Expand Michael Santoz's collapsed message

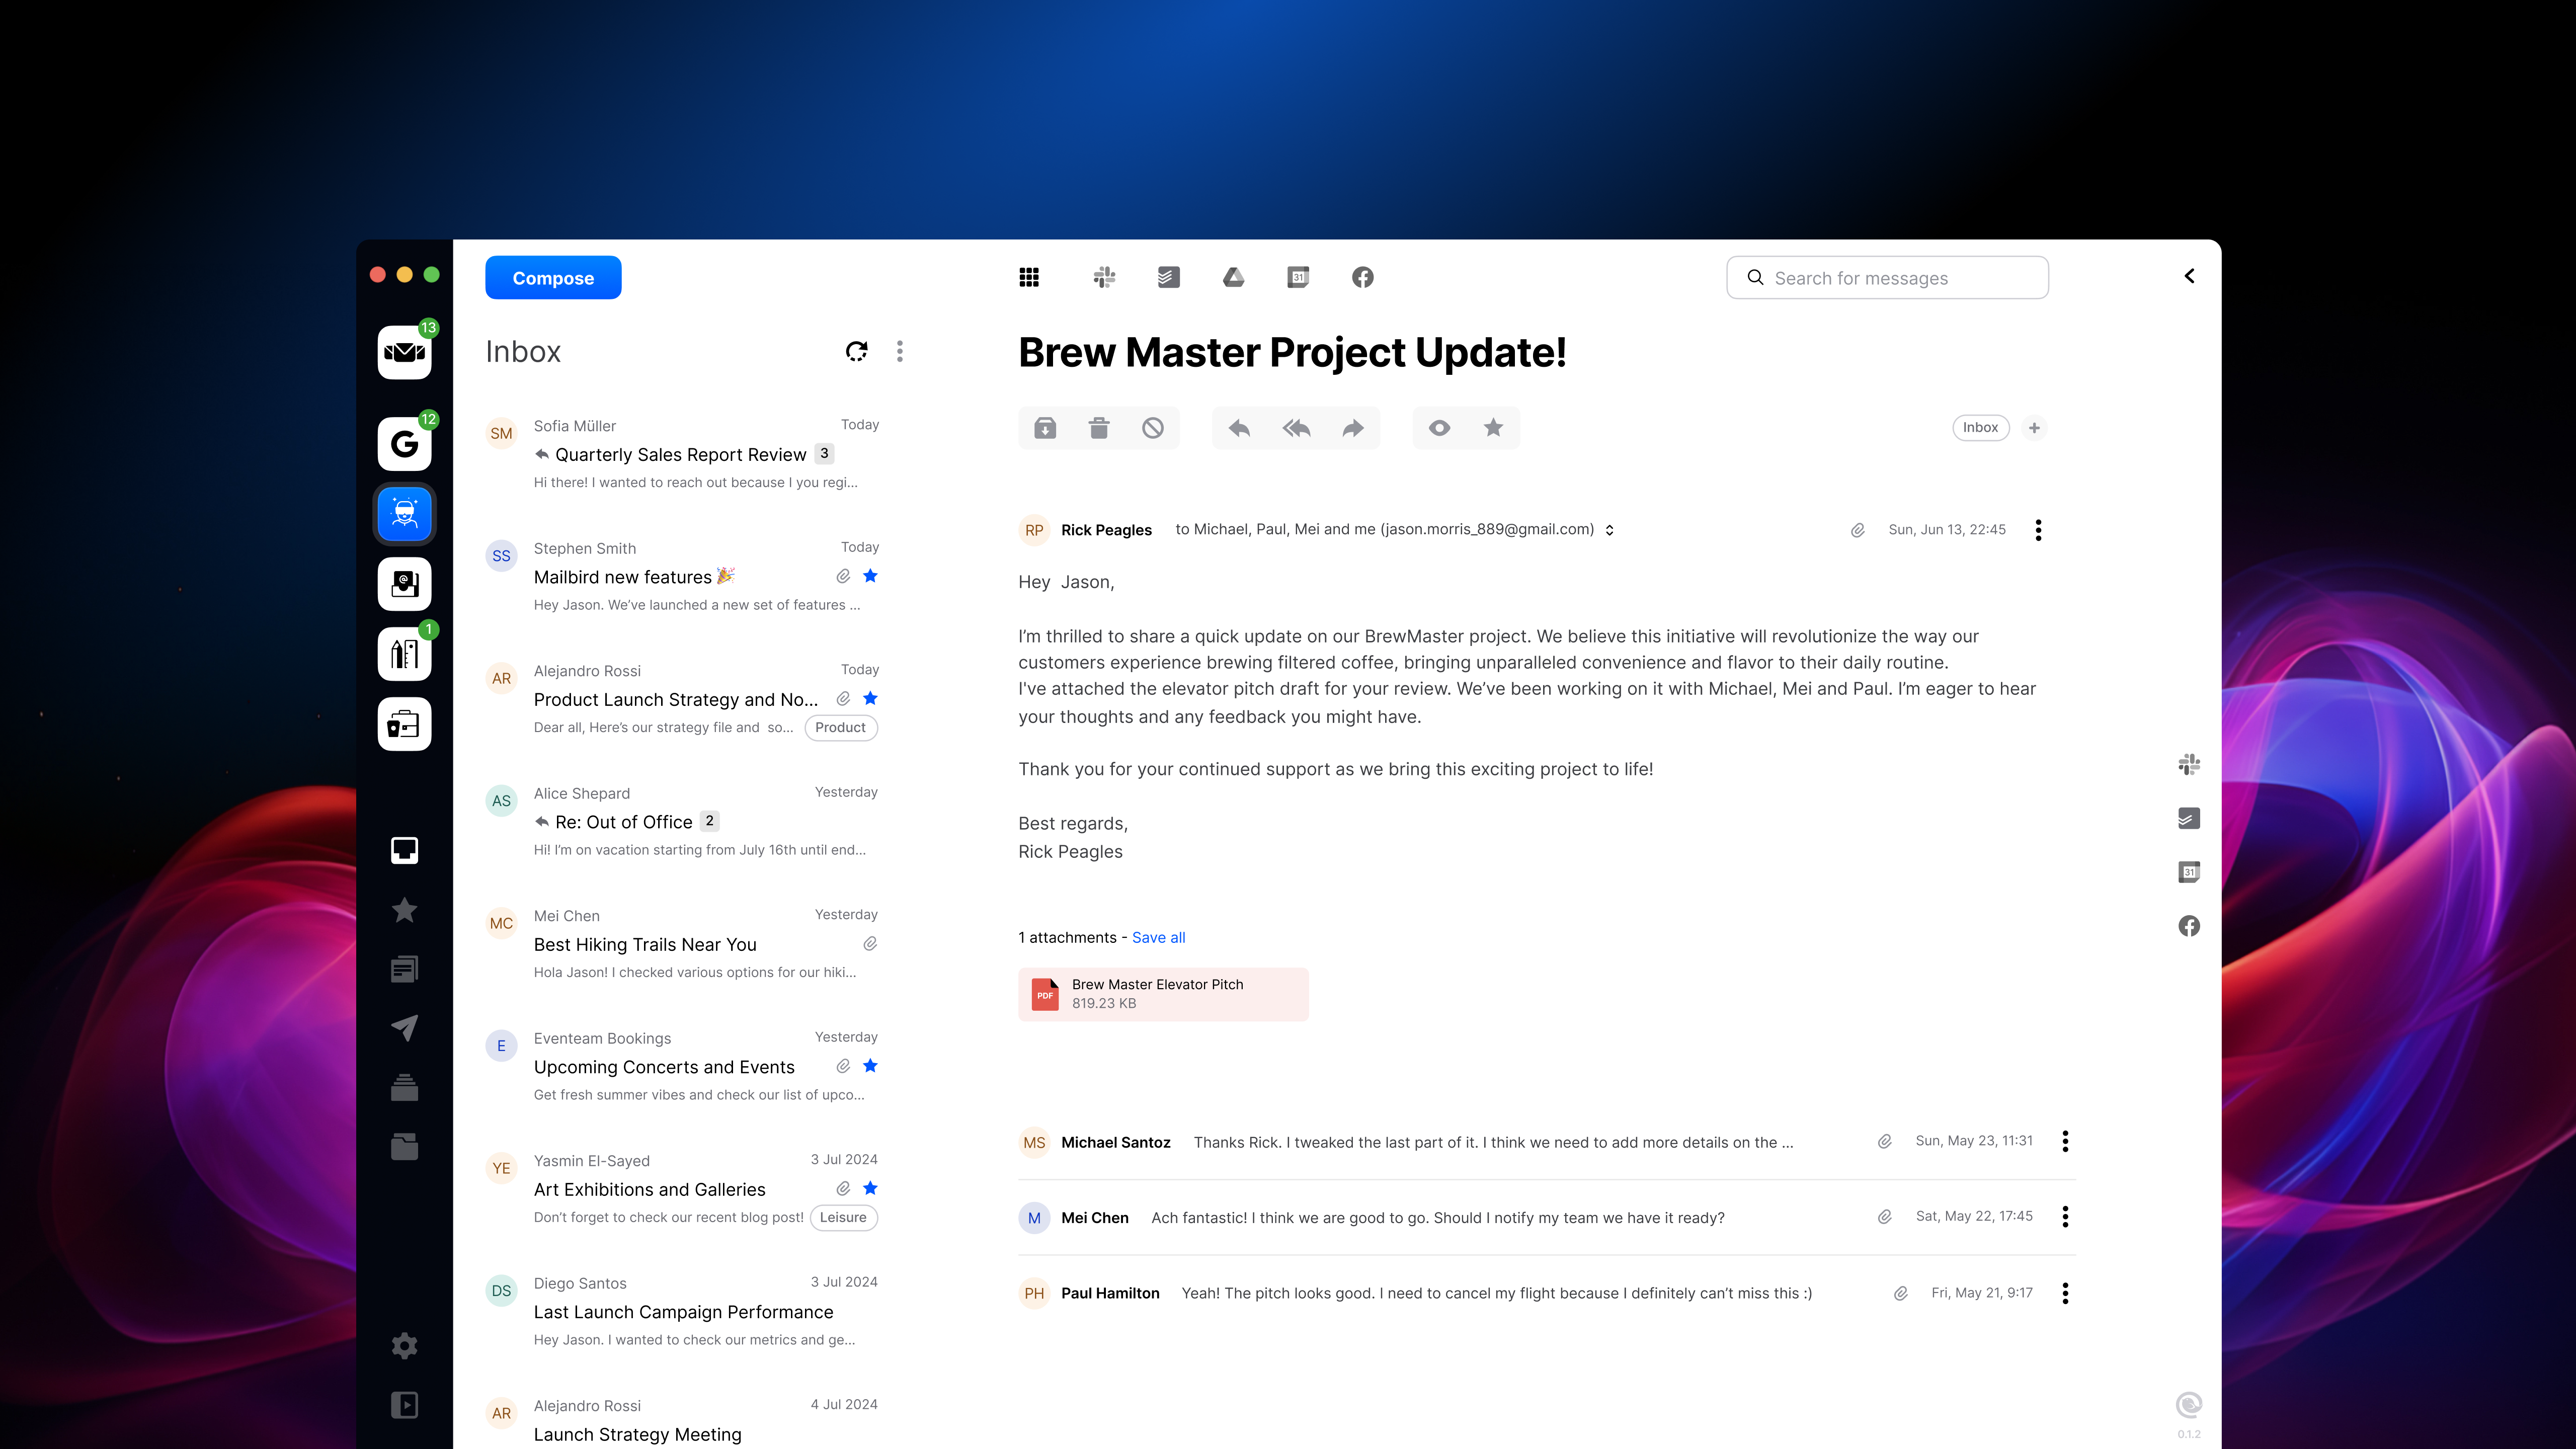(1546, 1142)
